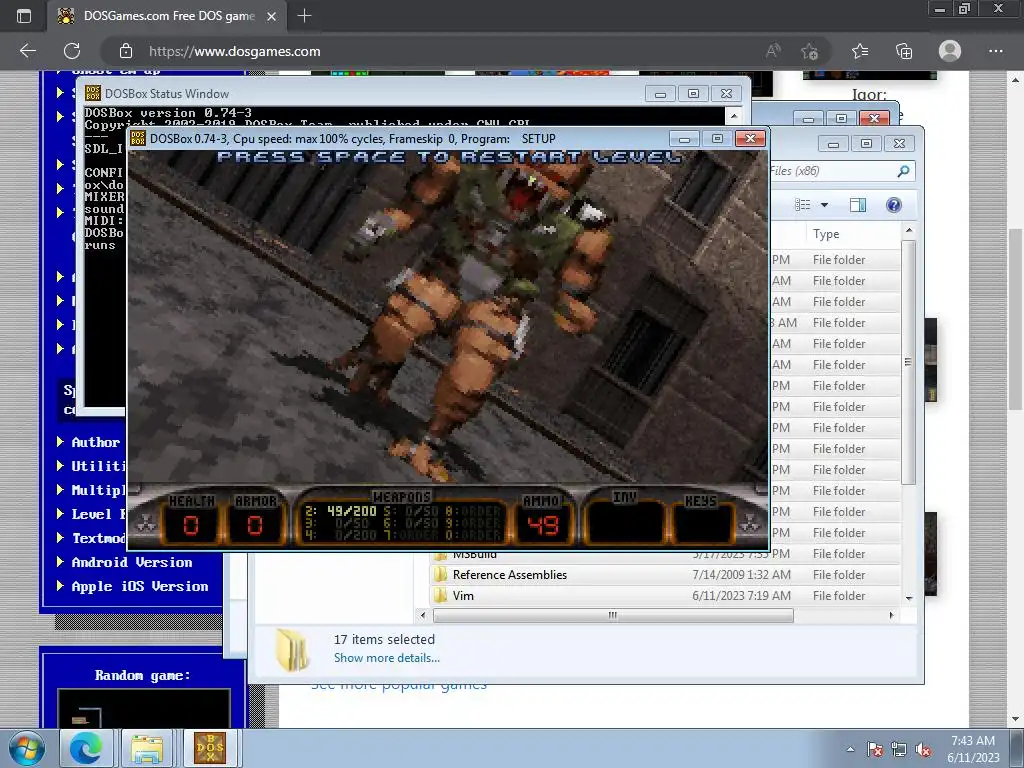Screen dimensions: 1024x768
Task: Click the File folder type of Vim
Action: coord(839,596)
